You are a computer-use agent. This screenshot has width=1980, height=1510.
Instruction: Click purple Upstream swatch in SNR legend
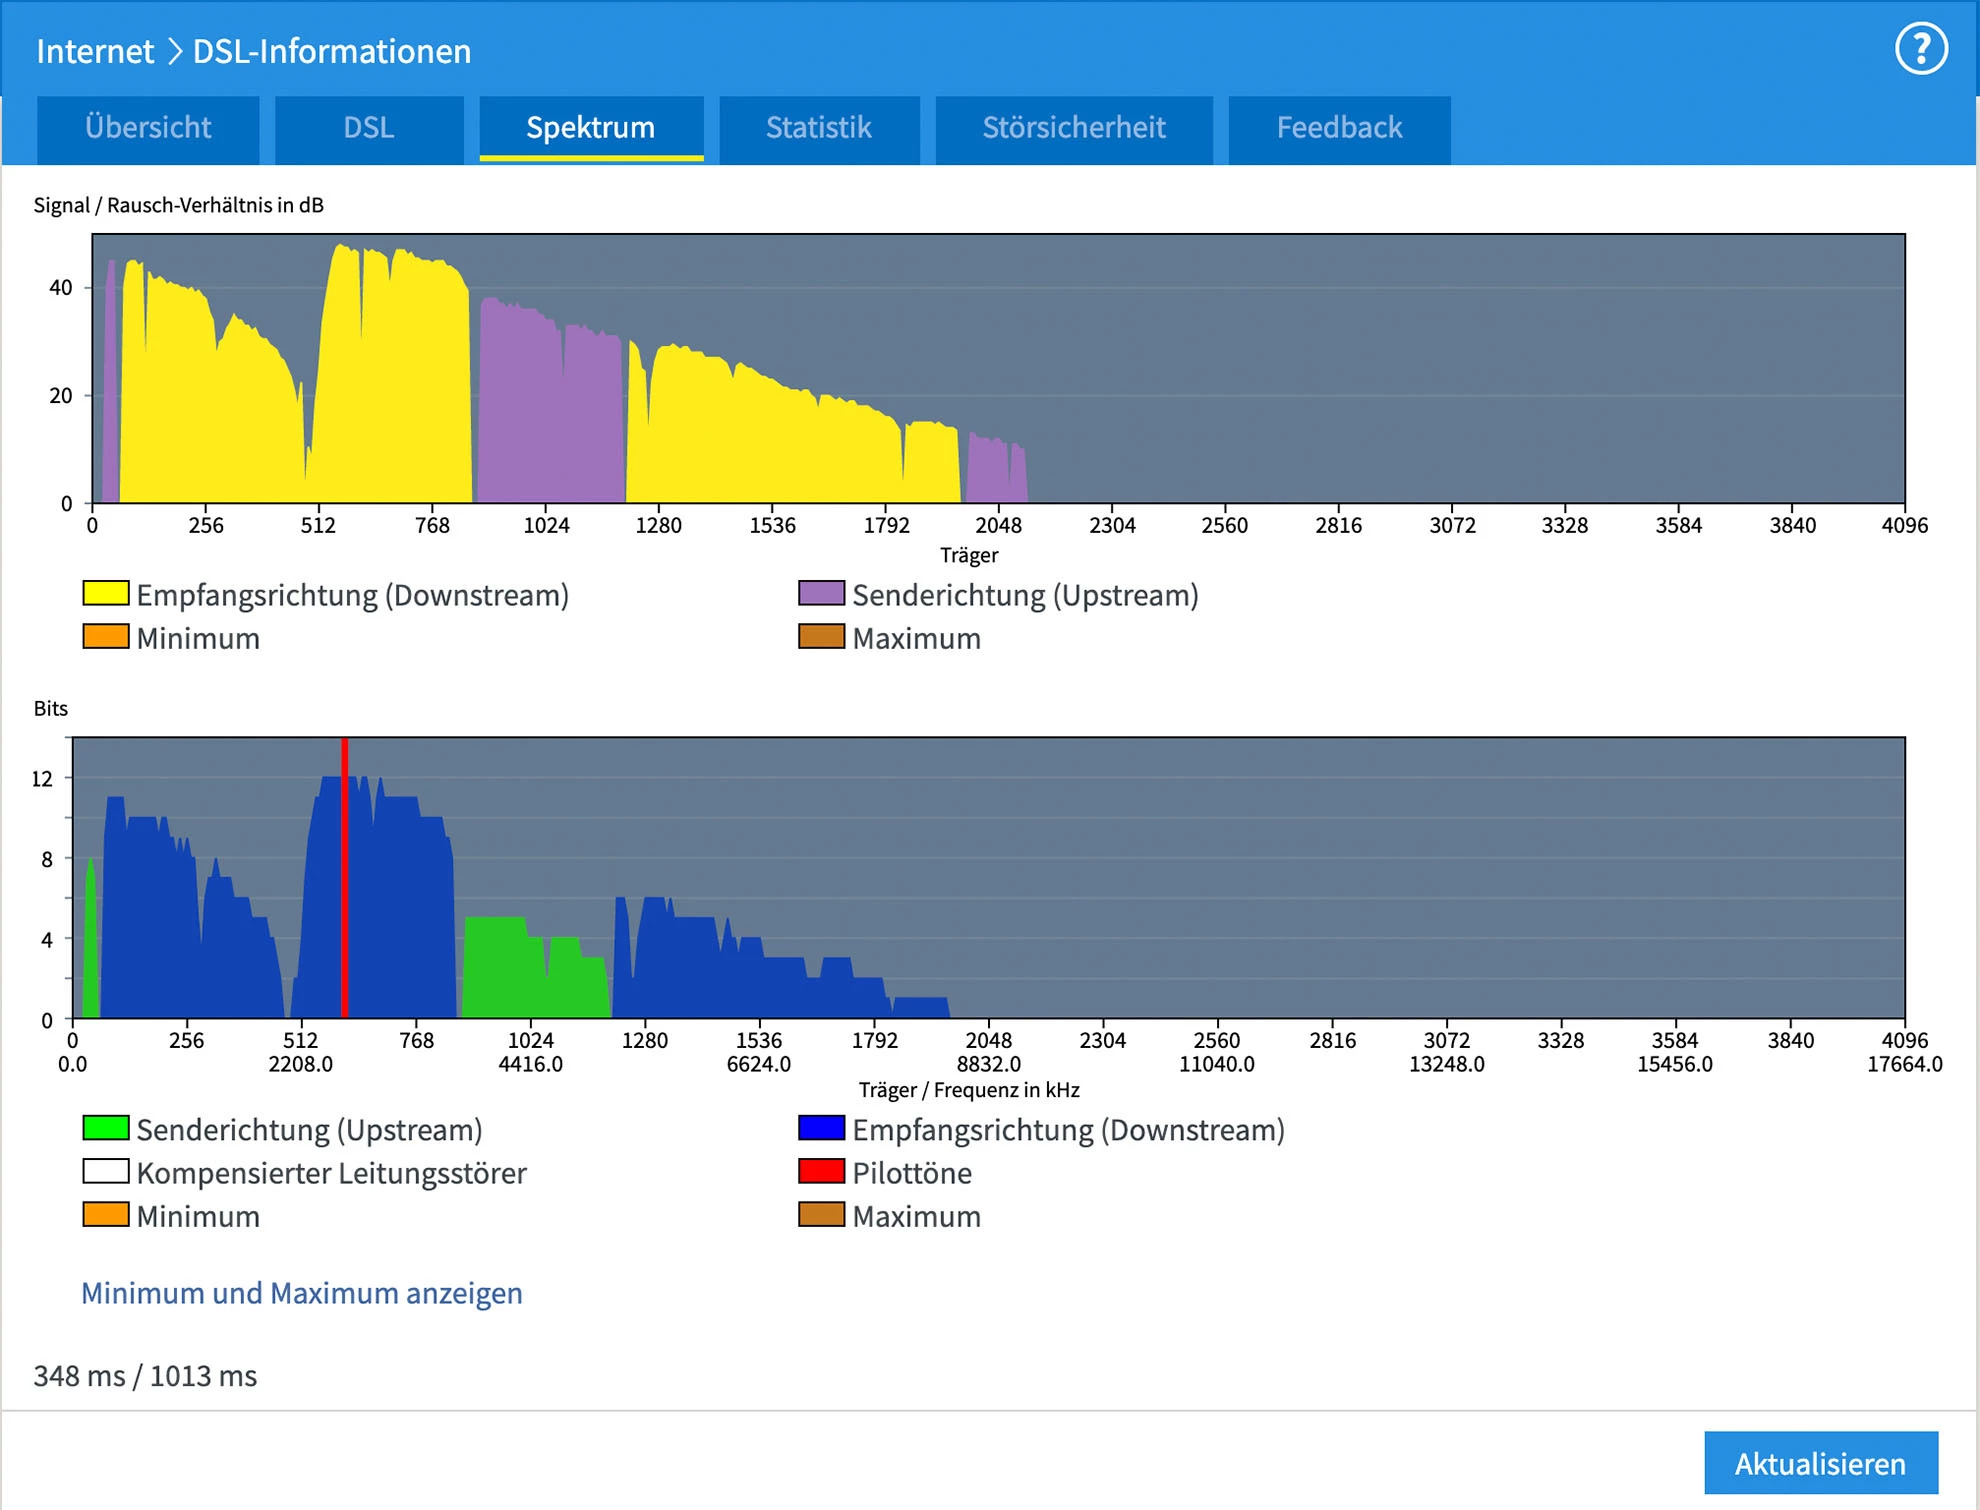tap(821, 594)
